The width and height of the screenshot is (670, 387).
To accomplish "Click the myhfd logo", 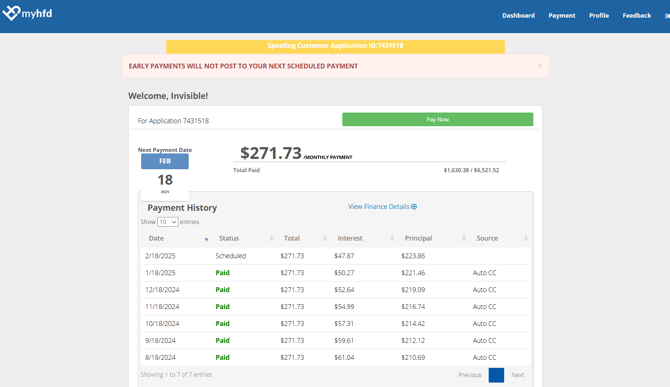I will click(27, 13).
